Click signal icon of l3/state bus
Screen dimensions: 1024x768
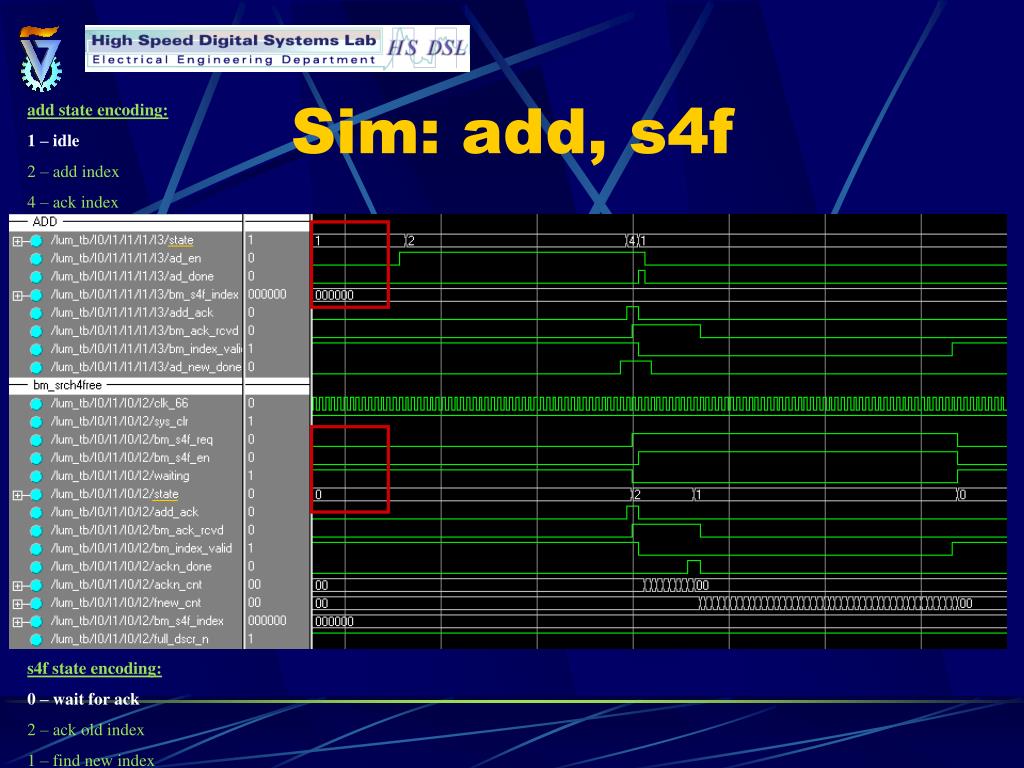(x=36, y=241)
